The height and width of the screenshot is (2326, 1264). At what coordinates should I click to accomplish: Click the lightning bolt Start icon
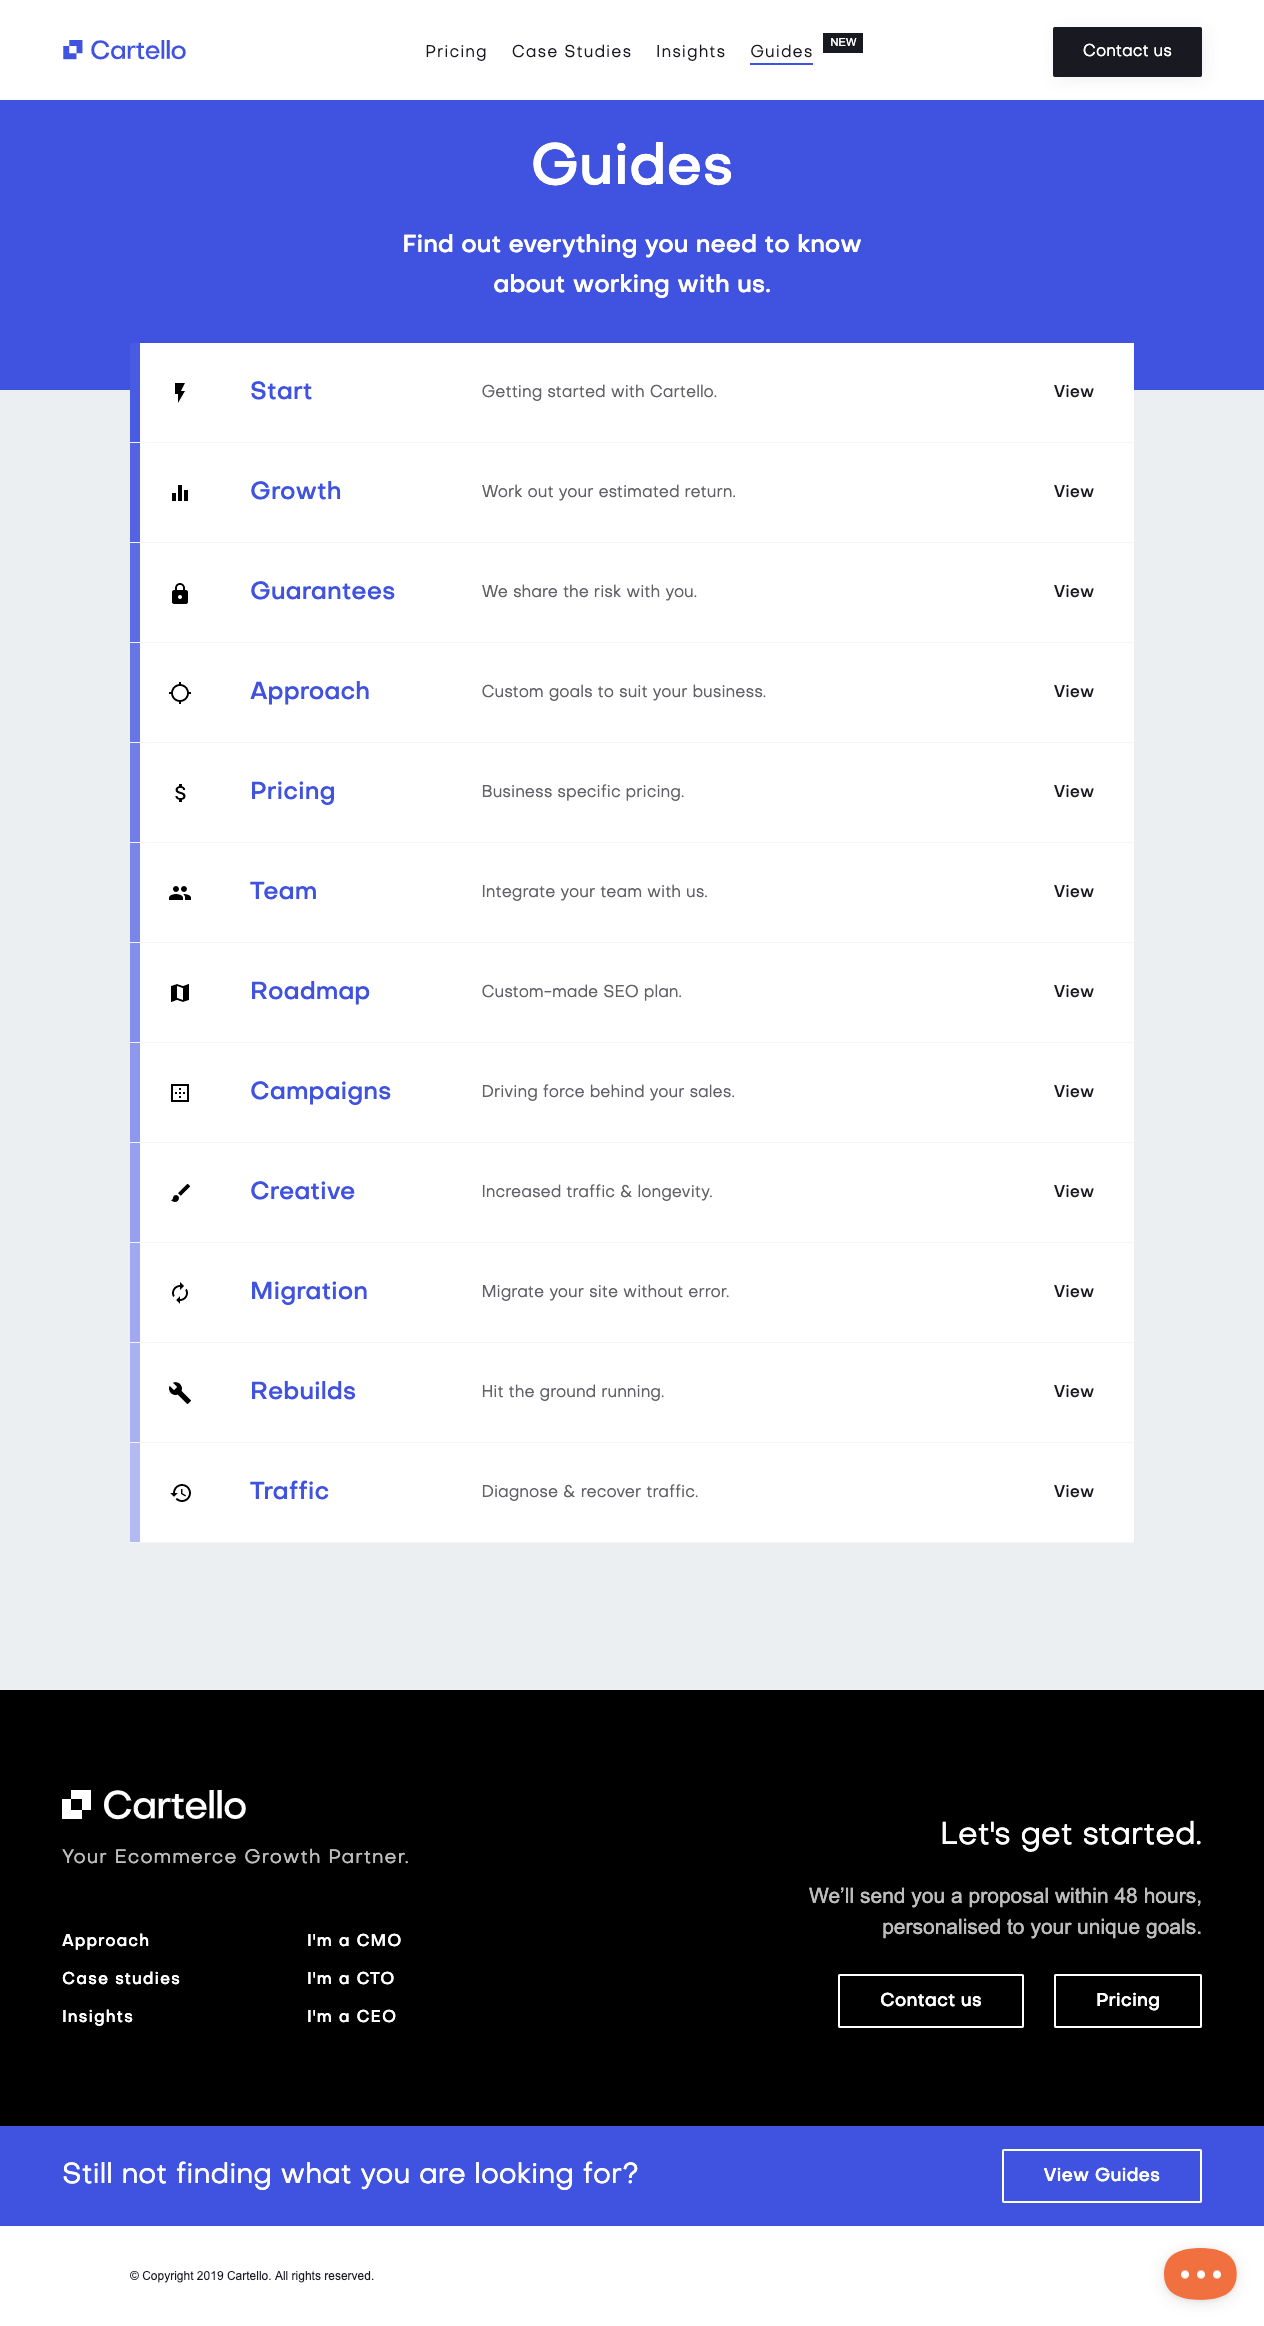tap(180, 392)
